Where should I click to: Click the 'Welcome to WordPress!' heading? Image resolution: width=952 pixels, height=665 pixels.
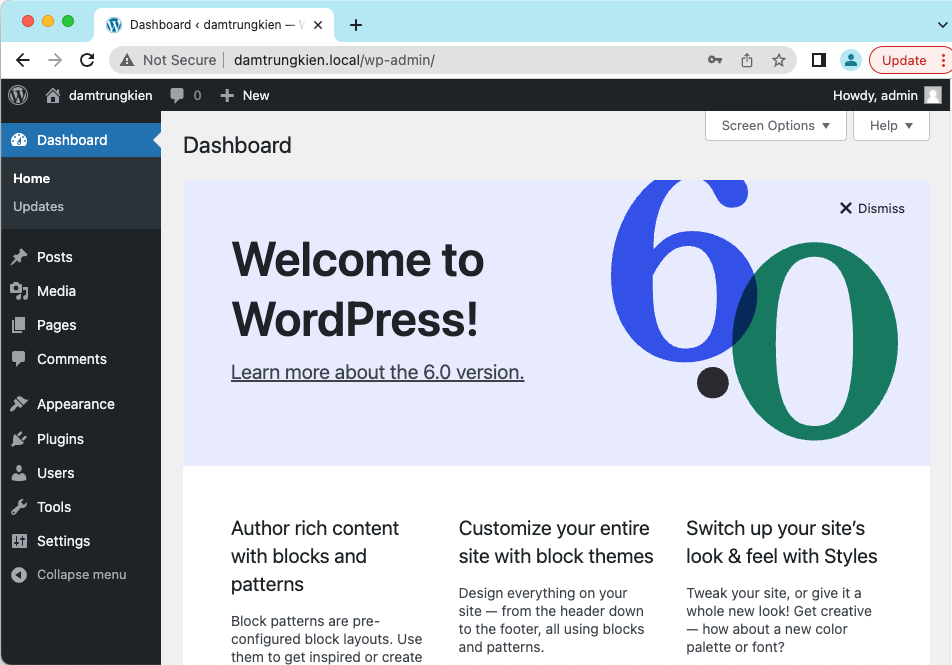(358, 289)
